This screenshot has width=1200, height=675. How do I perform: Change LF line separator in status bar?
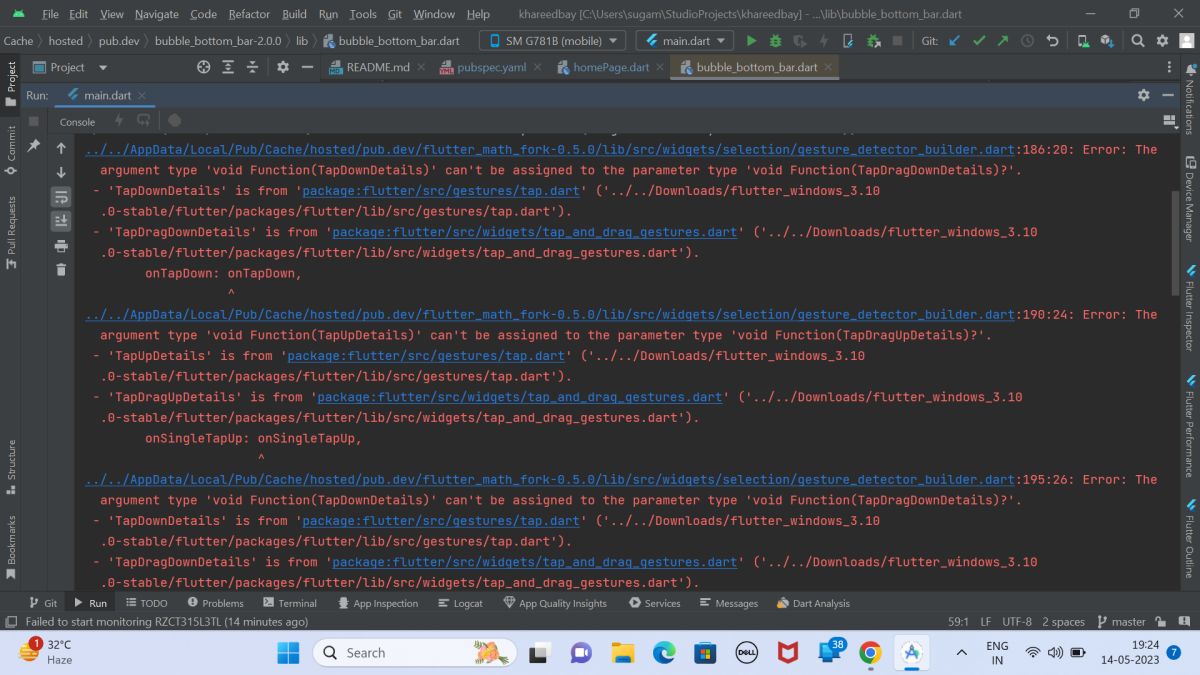(986, 621)
